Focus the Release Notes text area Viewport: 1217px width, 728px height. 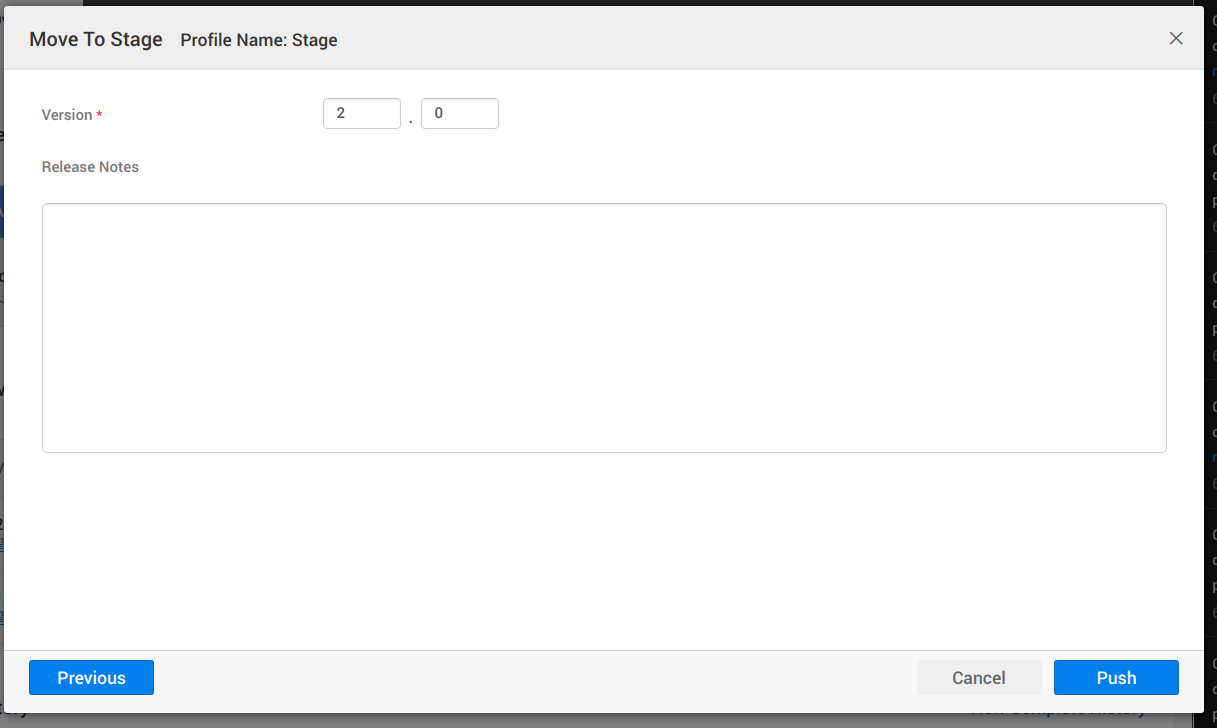(x=604, y=328)
